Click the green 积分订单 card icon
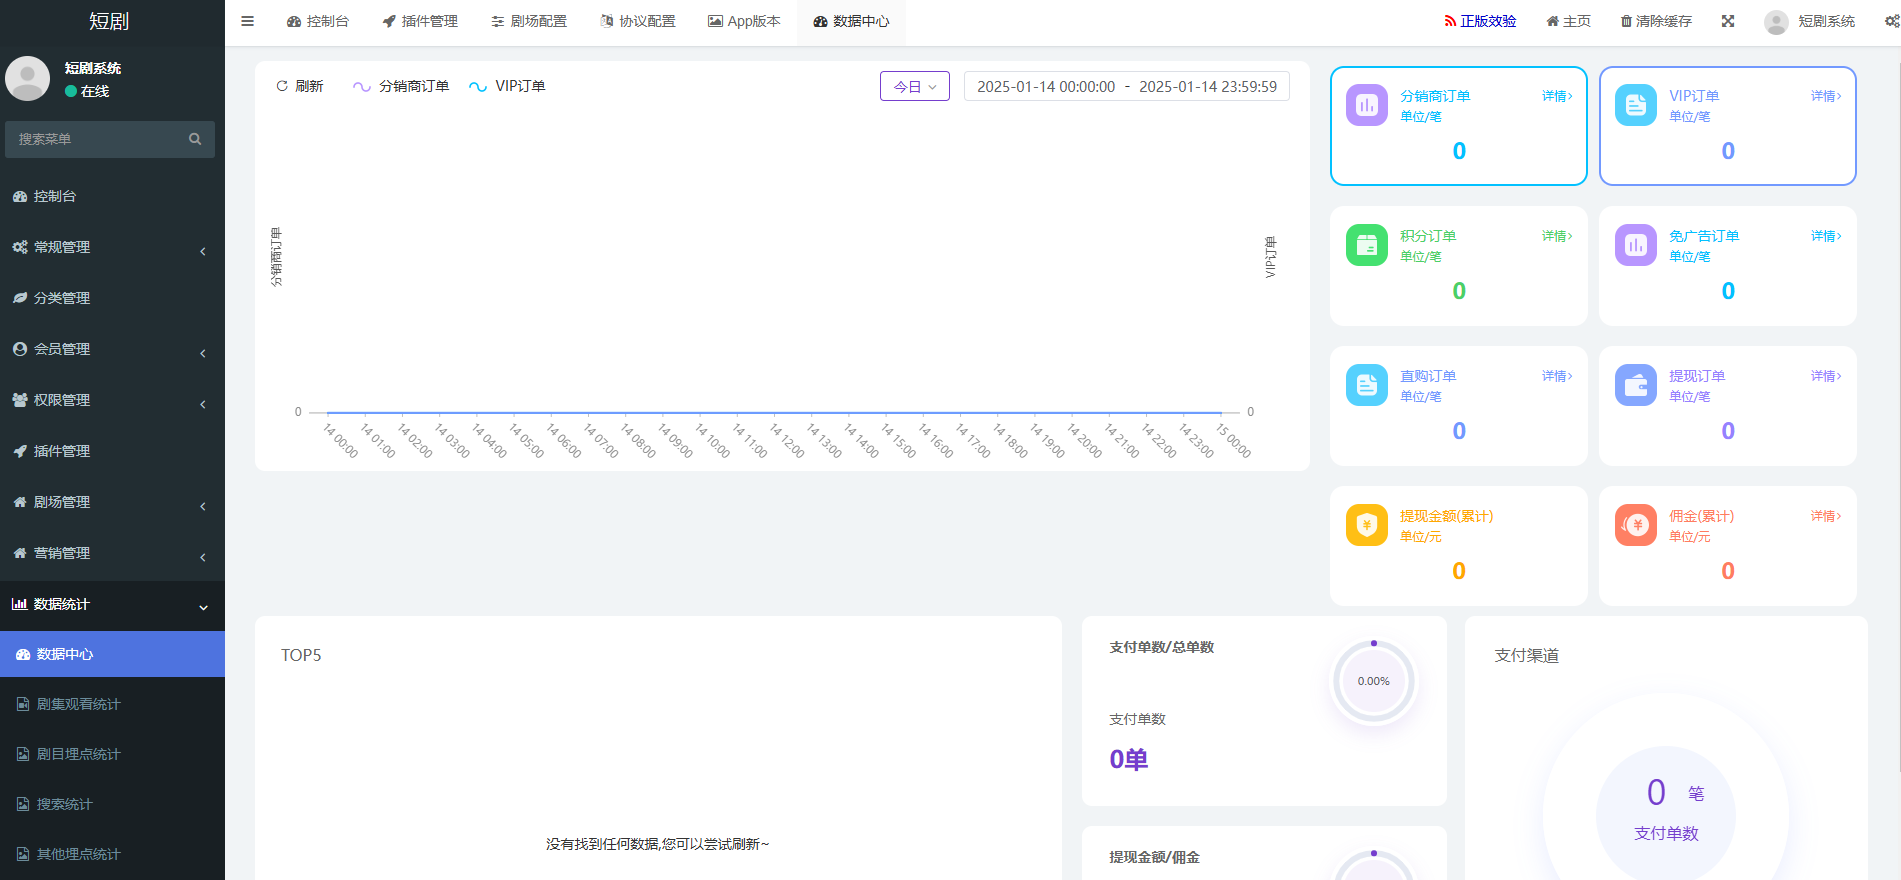This screenshot has width=1901, height=880. 1367,245
